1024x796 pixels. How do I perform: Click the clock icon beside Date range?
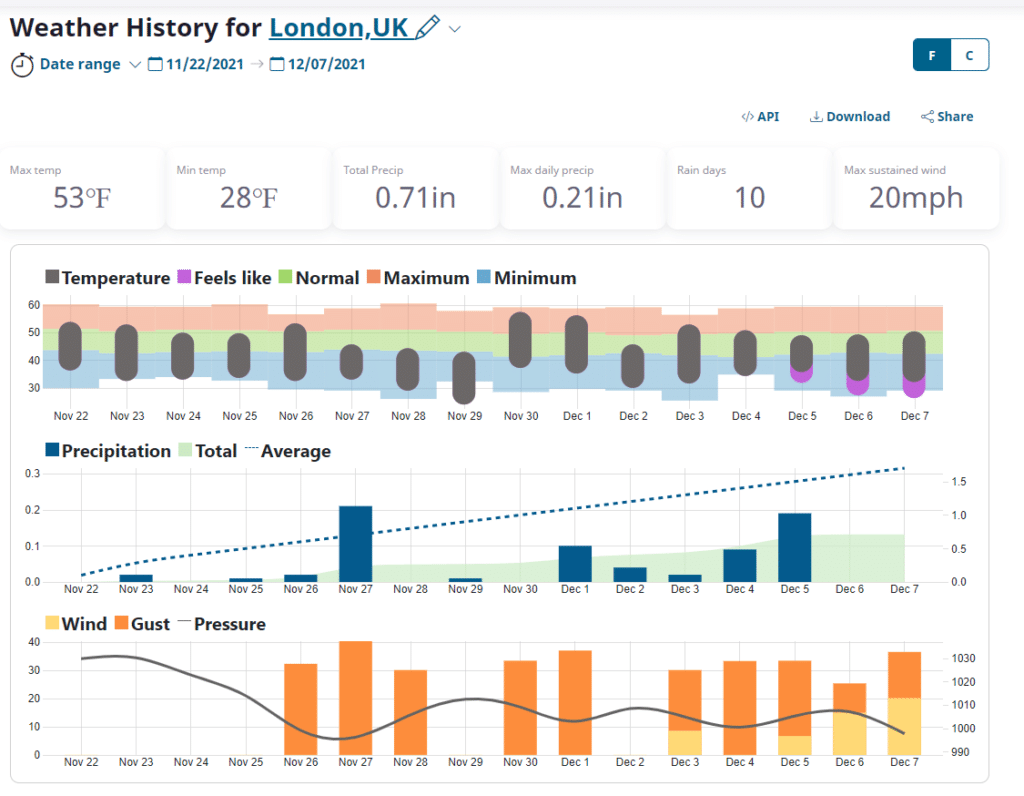(22, 64)
